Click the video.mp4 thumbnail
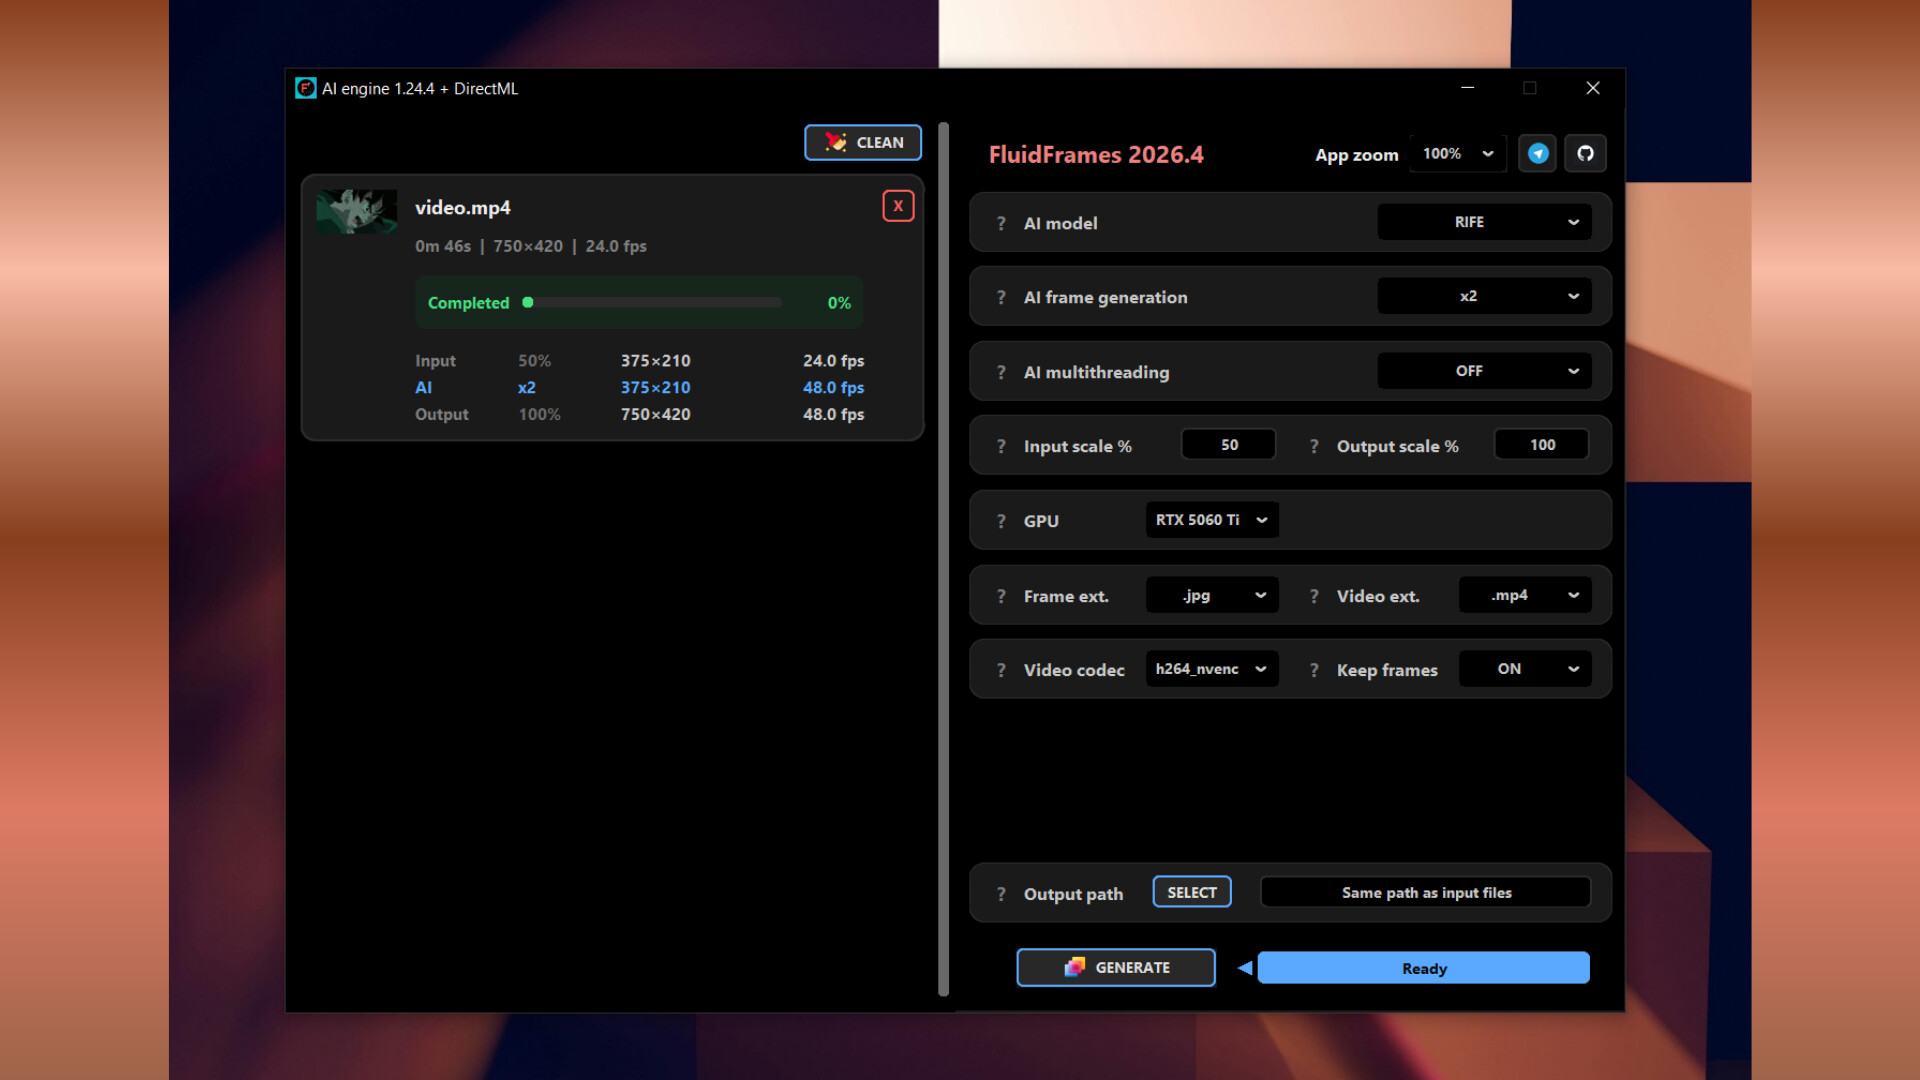 [x=357, y=212]
